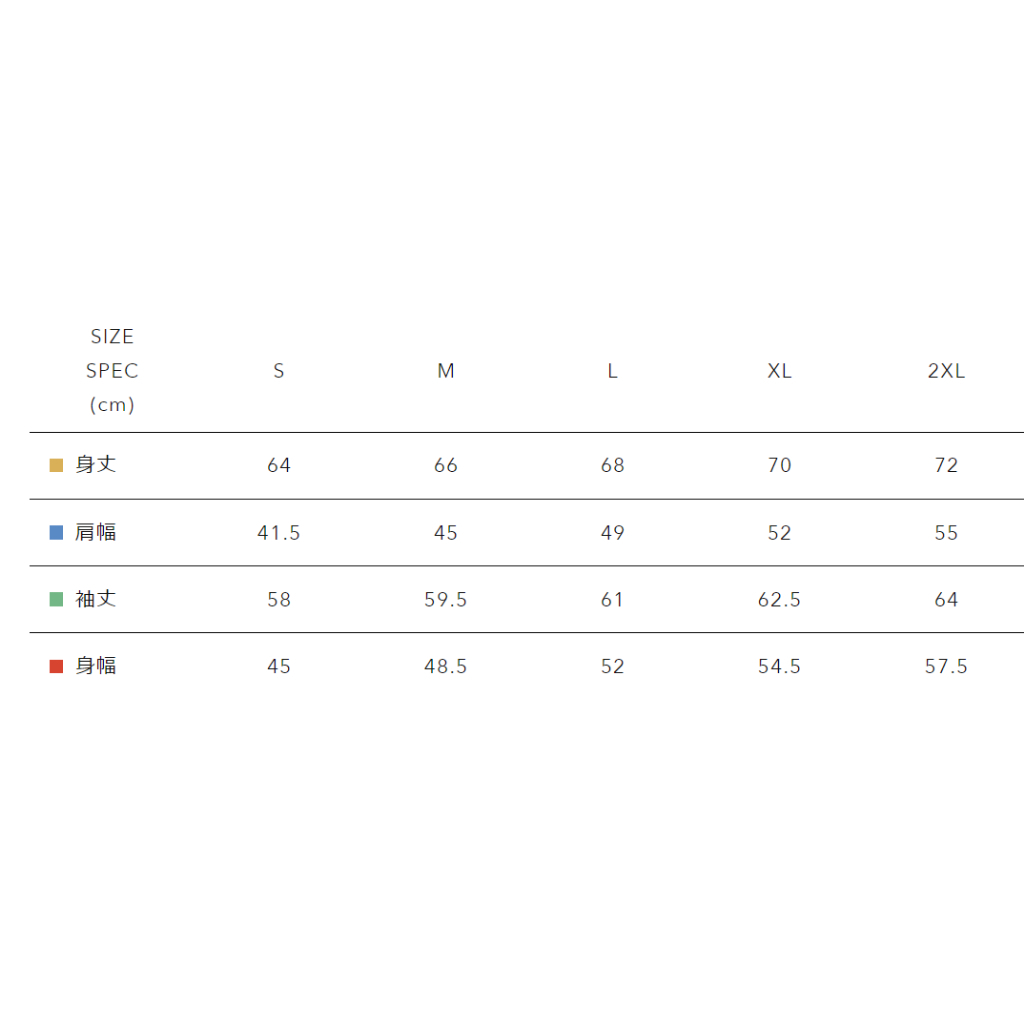Screen dimensions: 1024x1024
Task: Click the SIZE SPEC (cm) header label
Action: [x=112, y=371]
